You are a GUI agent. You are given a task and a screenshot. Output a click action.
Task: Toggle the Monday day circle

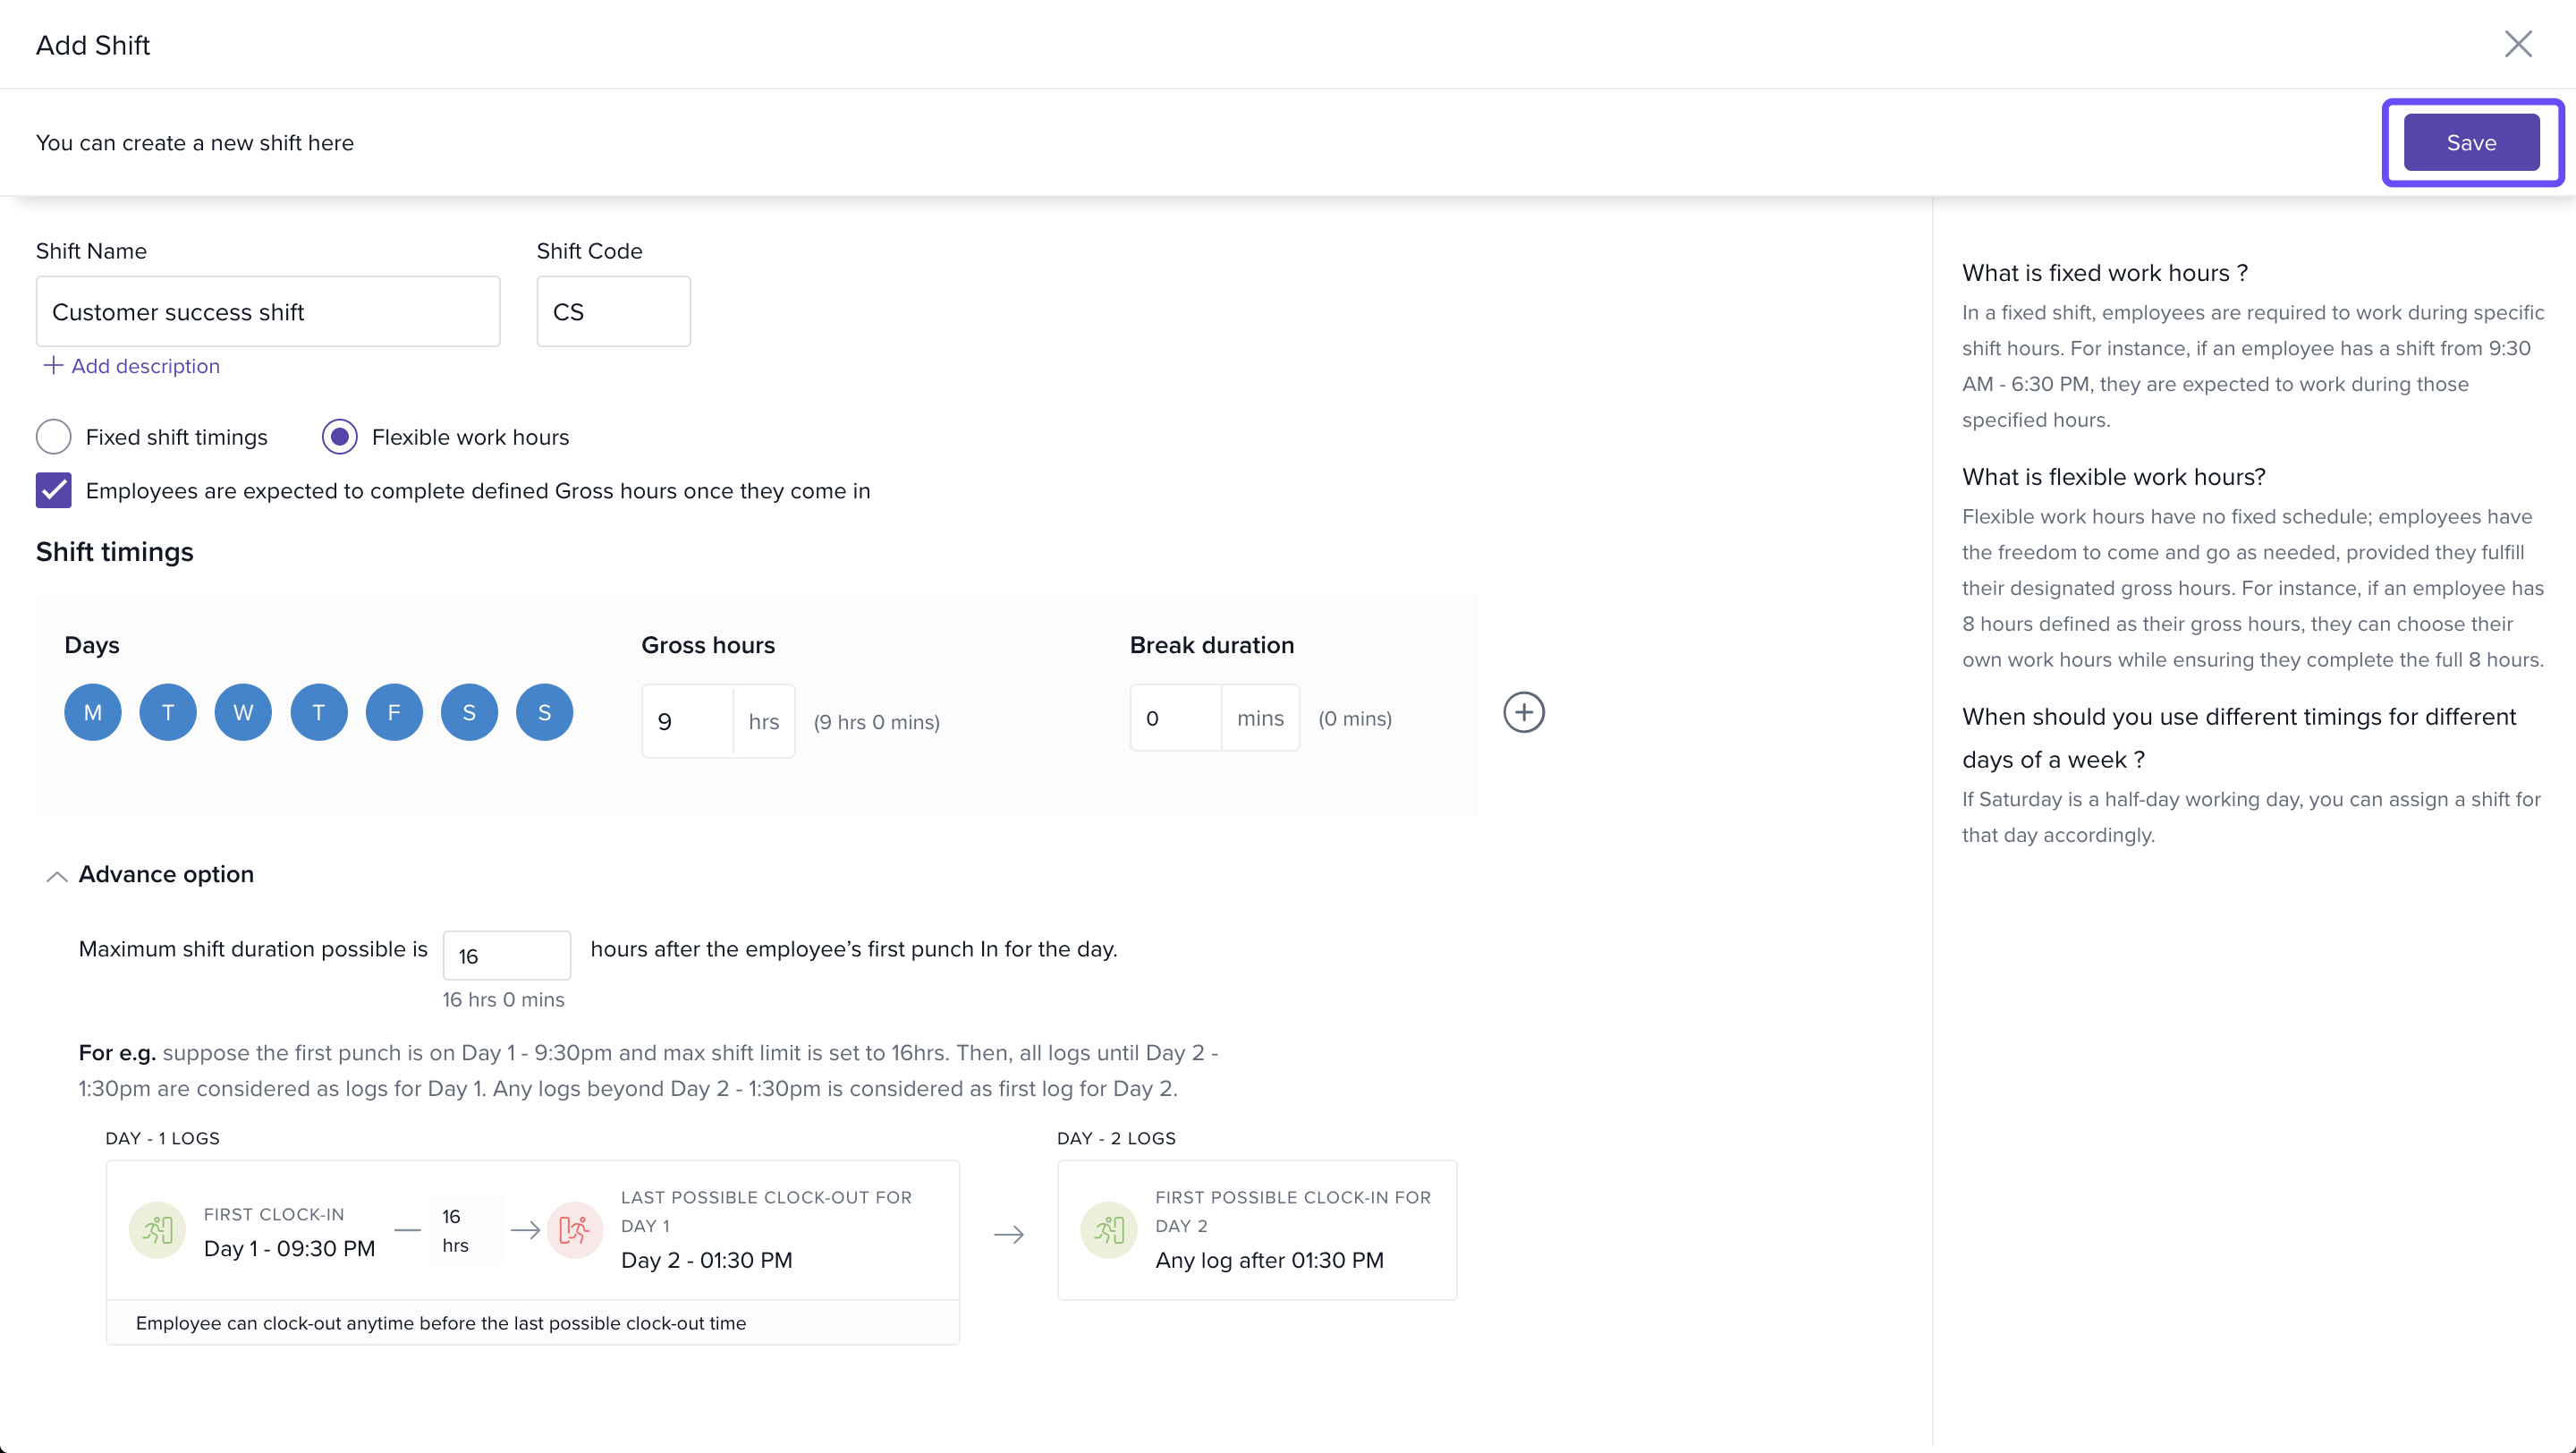pyautogui.click(x=92, y=713)
